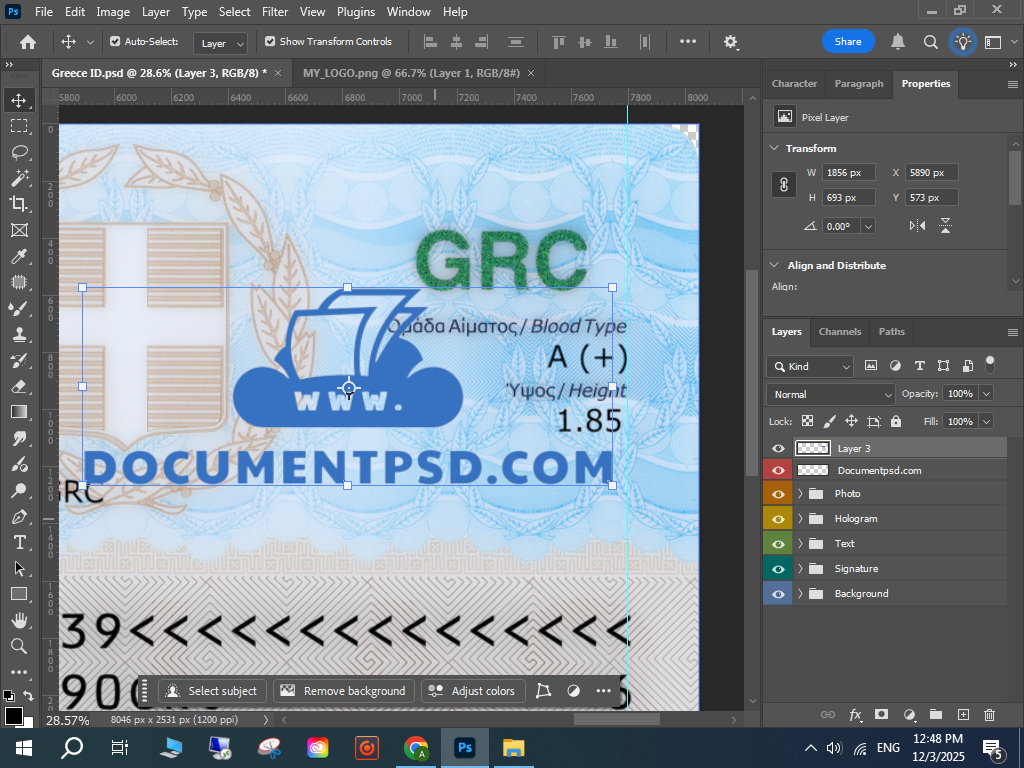Image resolution: width=1024 pixels, height=768 pixels.
Task: Choose the Horizontal Type tool
Action: point(19,542)
